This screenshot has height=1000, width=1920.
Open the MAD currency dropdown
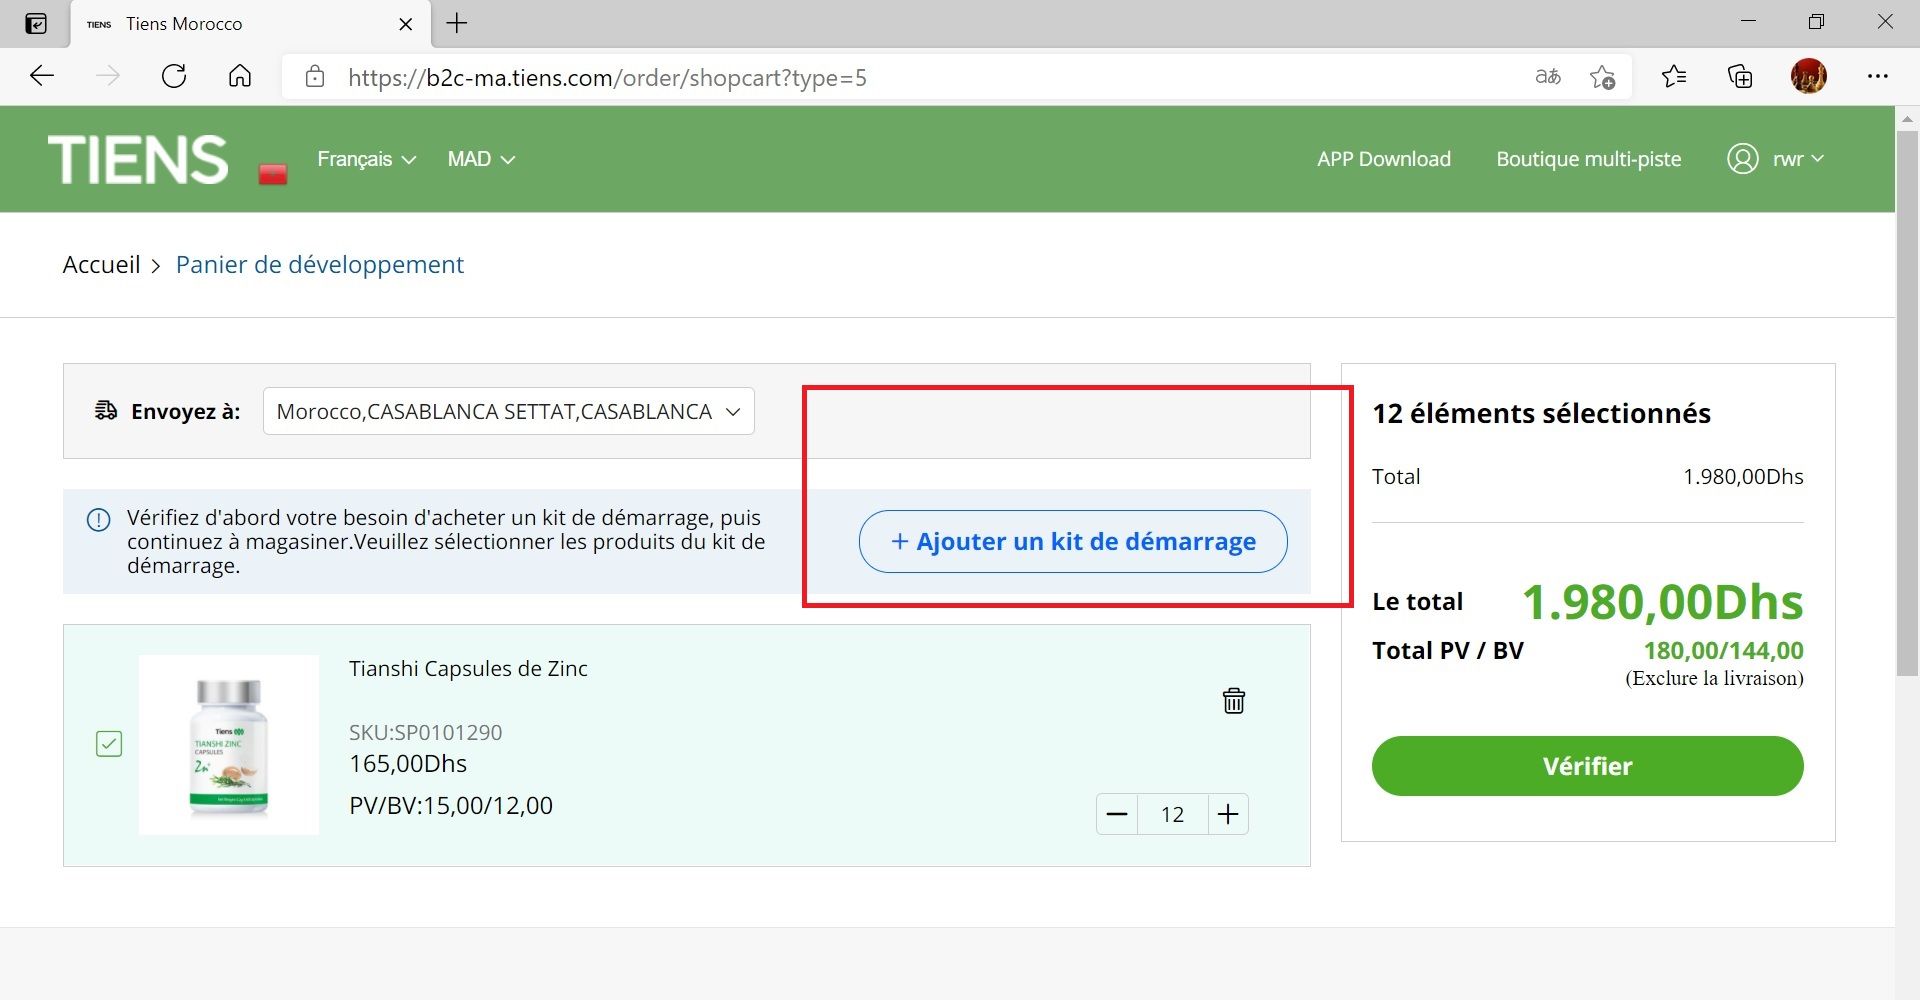(x=481, y=159)
